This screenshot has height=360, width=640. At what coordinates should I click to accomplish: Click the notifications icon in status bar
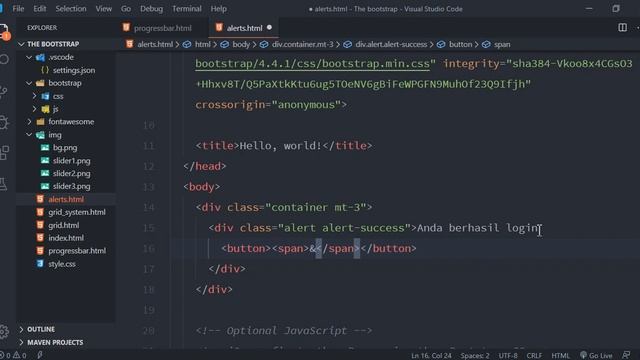click(627, 356)
